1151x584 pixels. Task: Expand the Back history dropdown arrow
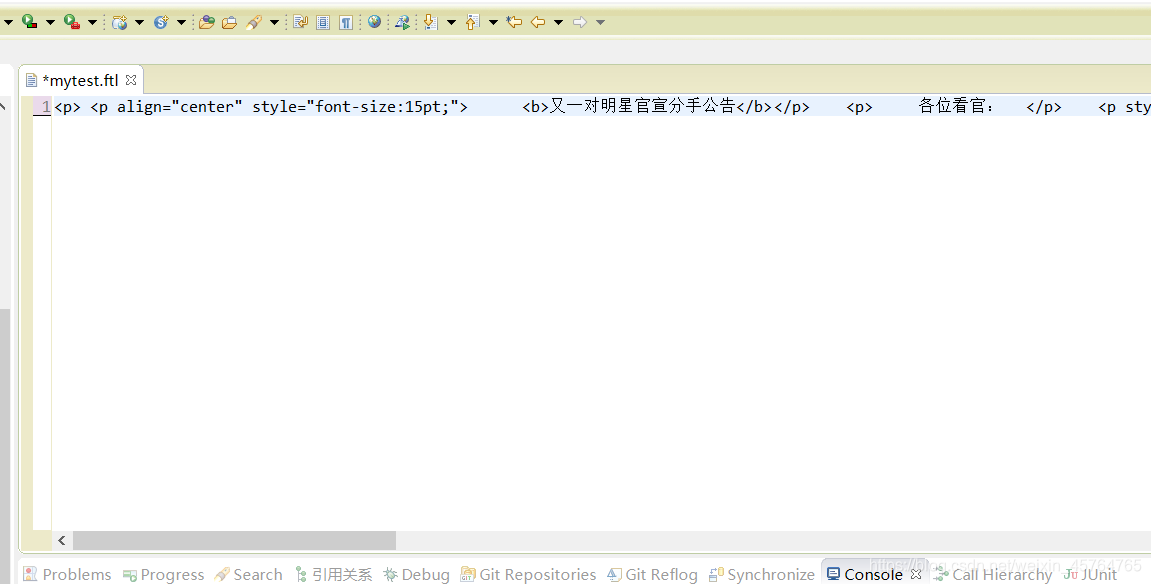click(557, 21)
